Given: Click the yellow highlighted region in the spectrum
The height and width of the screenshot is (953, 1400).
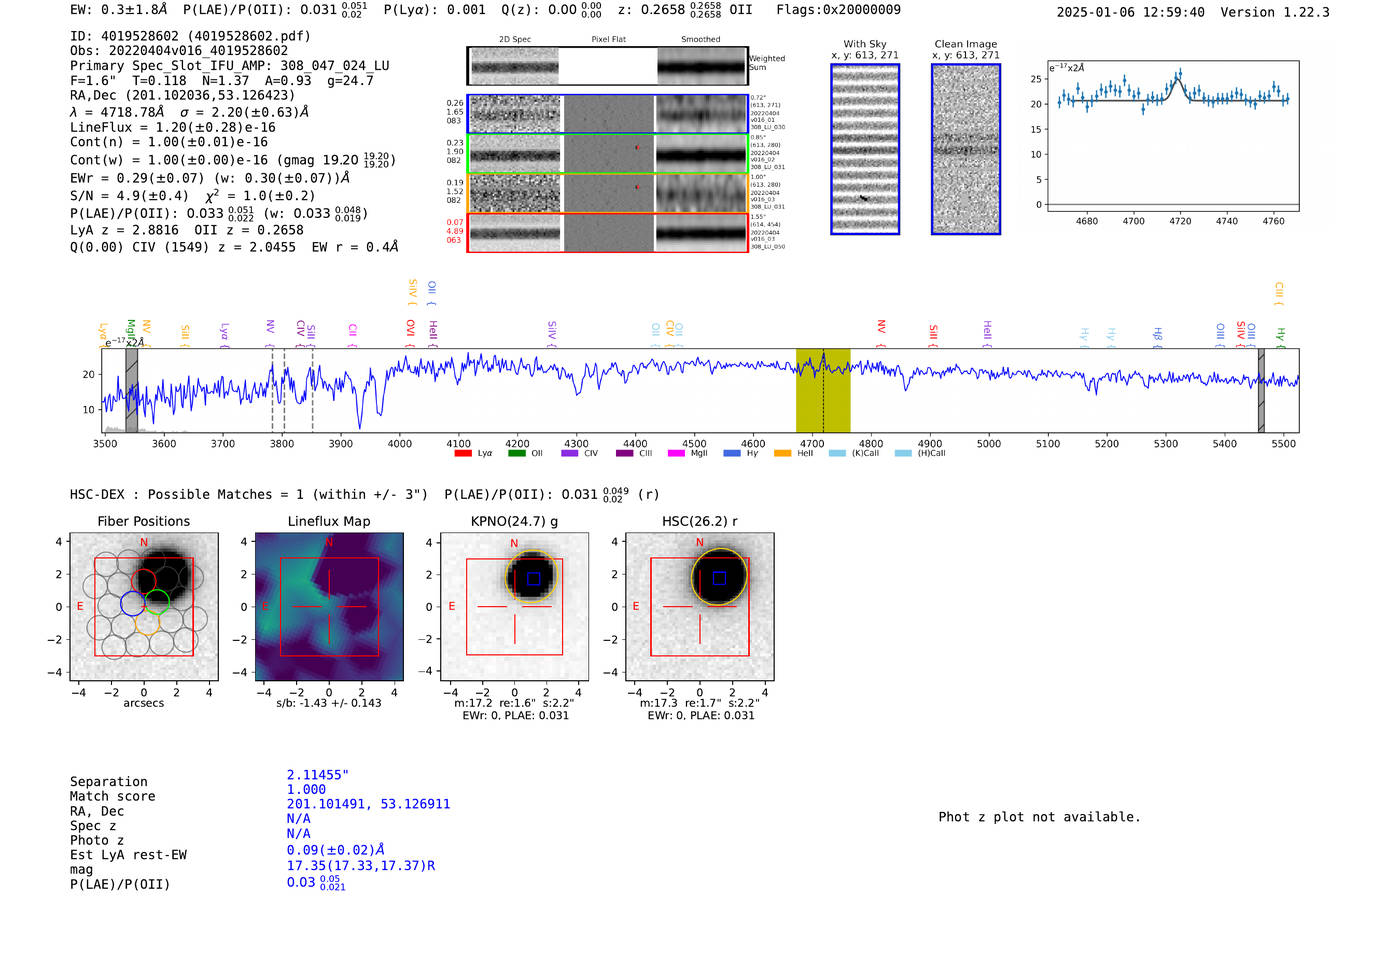Looking at the screenshot, I should point(822,390).
